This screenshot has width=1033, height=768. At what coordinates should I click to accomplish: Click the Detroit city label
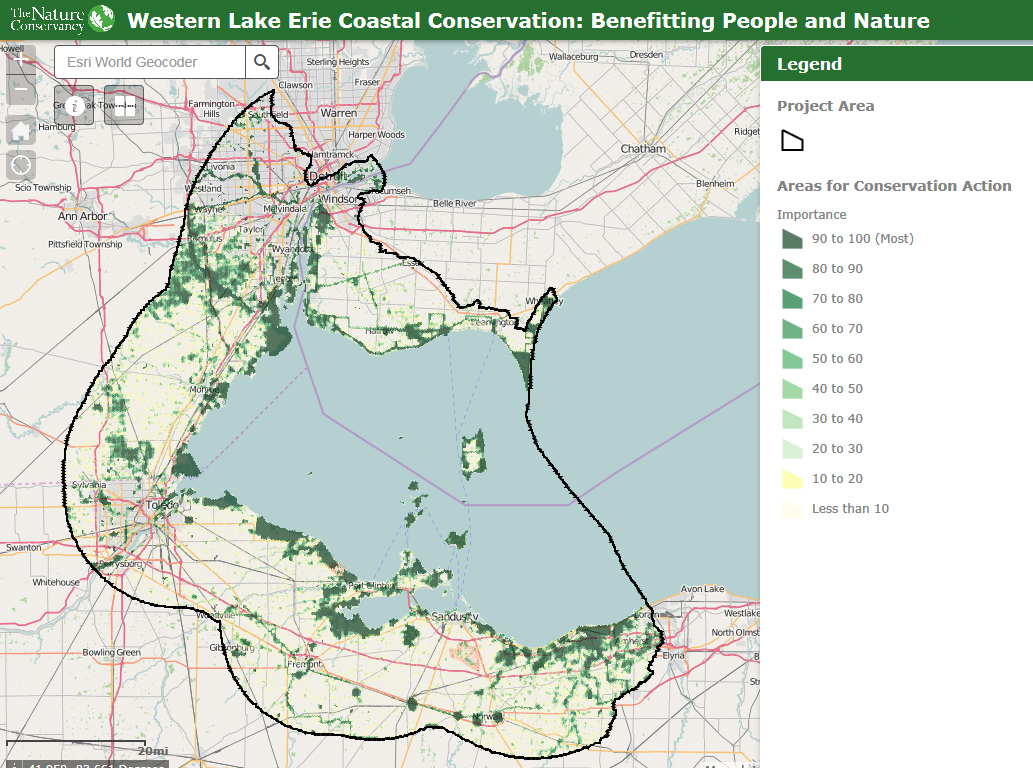tap(327, 176)
